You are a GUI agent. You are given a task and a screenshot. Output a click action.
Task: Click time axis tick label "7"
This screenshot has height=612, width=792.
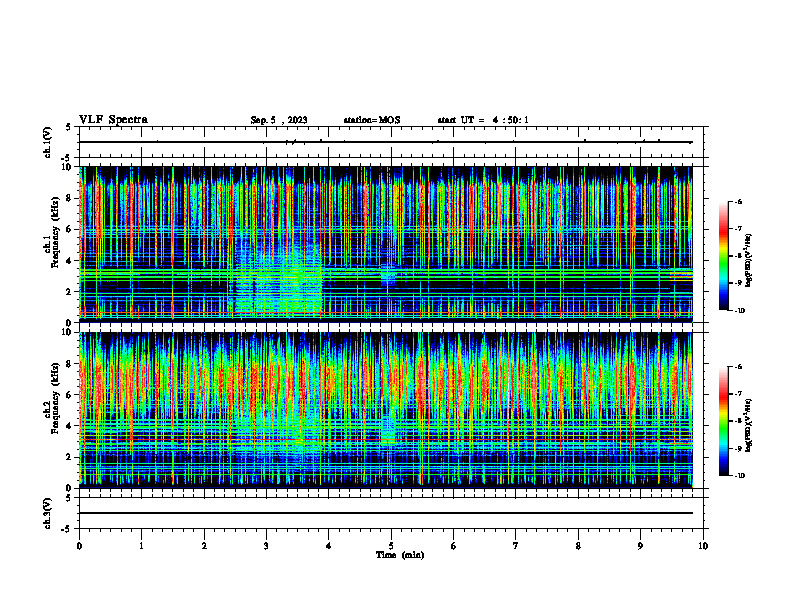click(516, 546)
